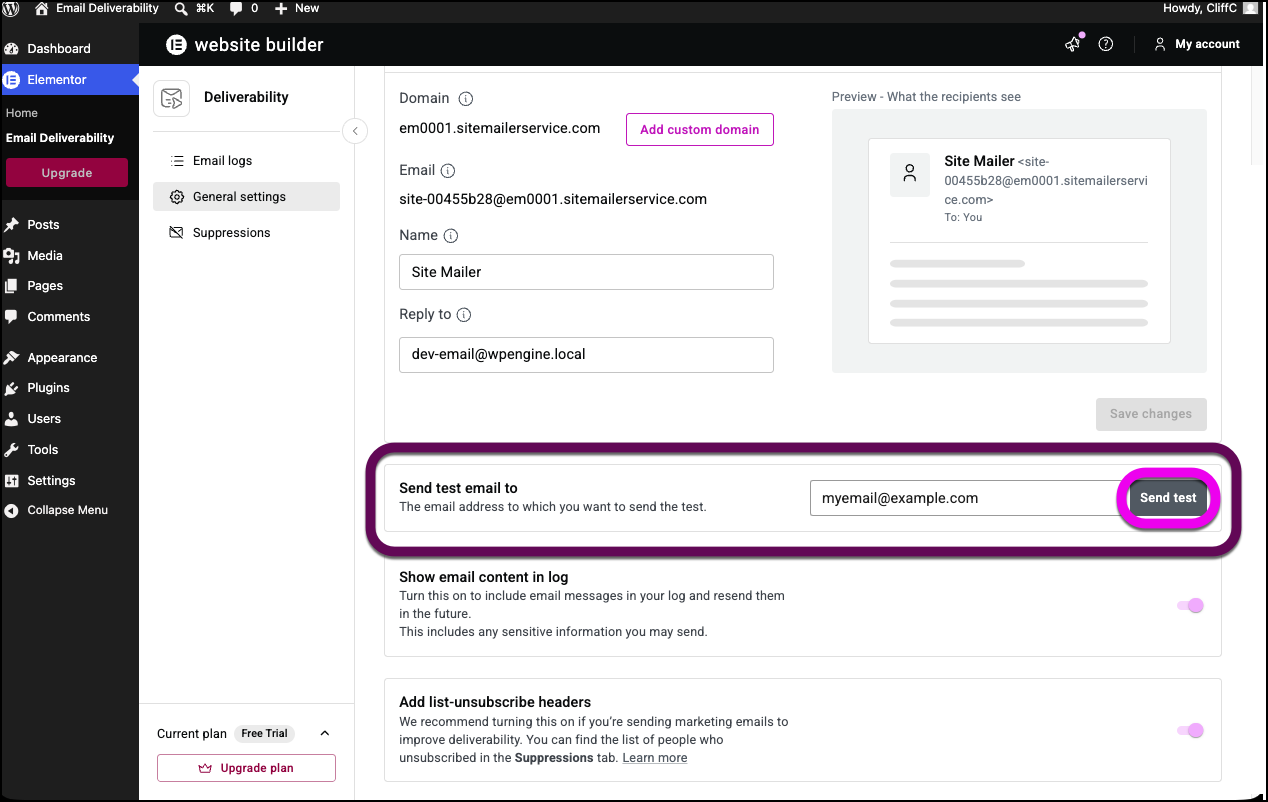This screenshot has height=802, width=1268.
Task: Open Comments in the sidebar
Action: click(59, 317)
